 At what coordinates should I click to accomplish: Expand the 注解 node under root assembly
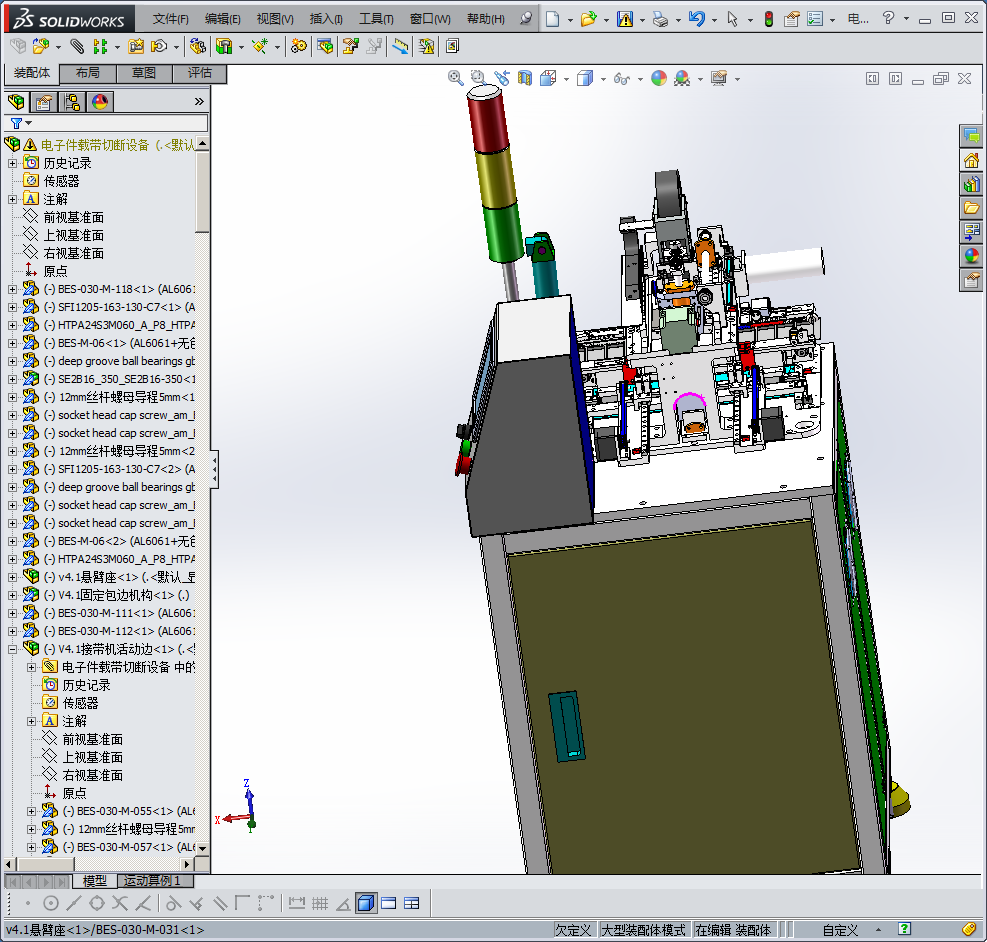click(x=12, y=199)
